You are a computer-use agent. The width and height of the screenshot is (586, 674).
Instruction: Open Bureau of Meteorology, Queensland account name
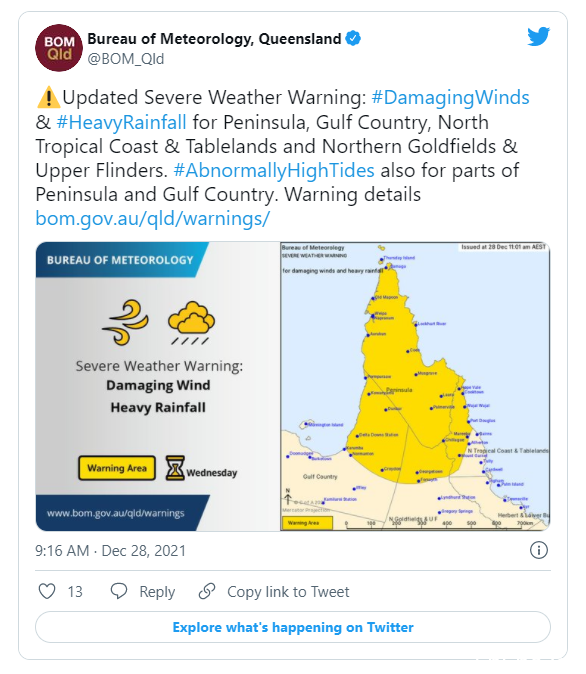pos(214,39)
